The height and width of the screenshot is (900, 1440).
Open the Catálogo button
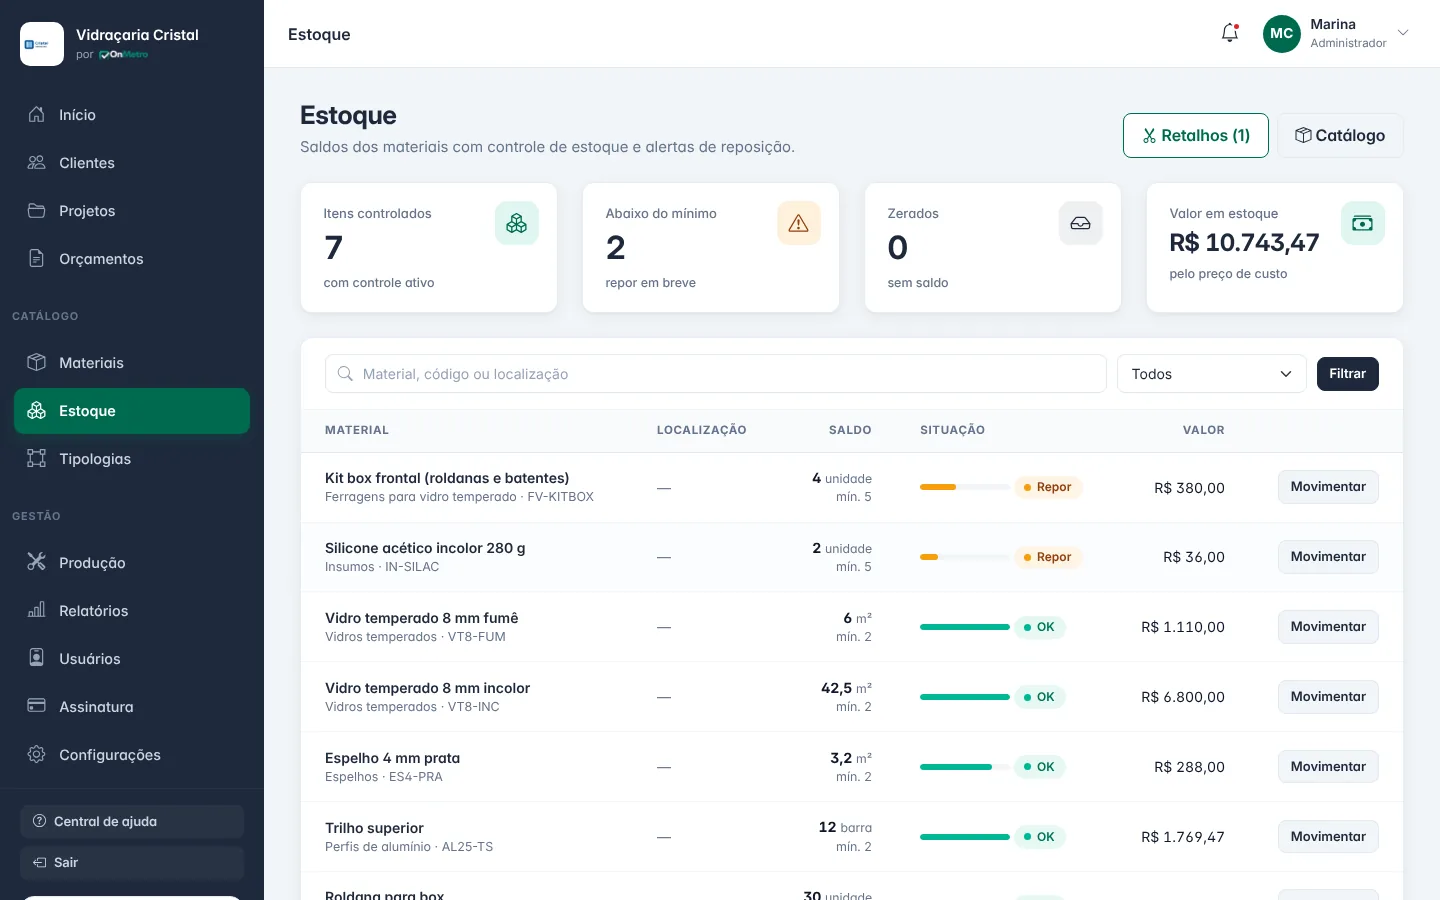click(1340, 135)
